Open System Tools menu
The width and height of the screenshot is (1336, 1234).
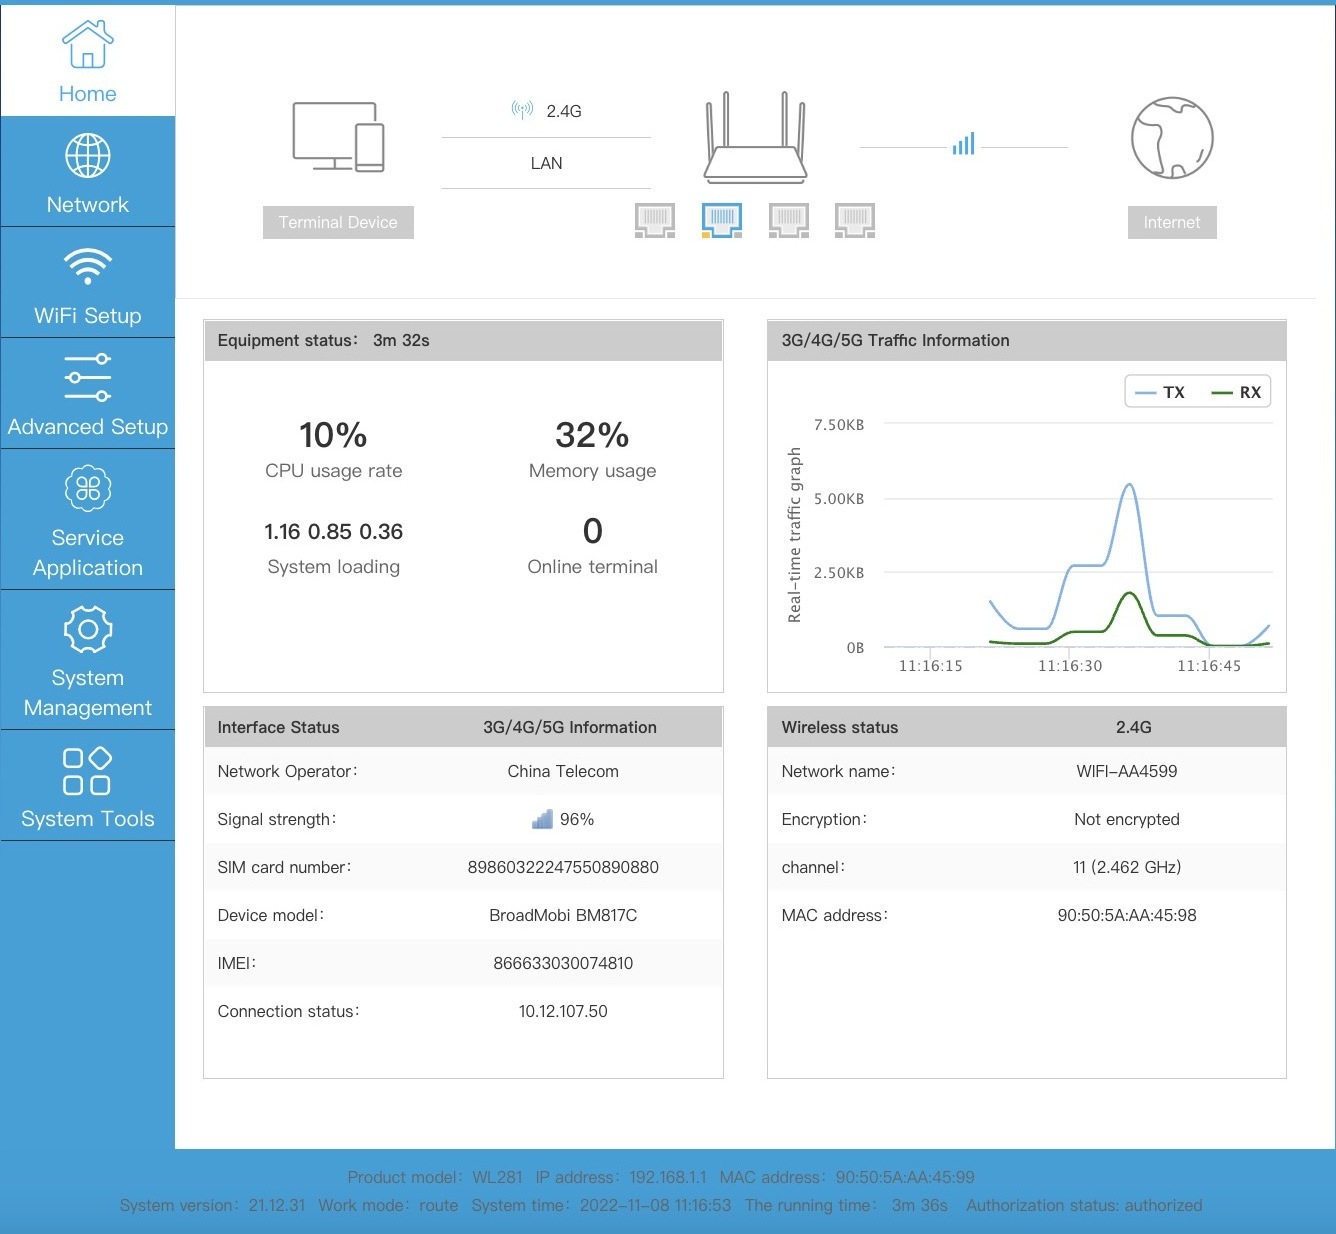(x=88, y=787)
